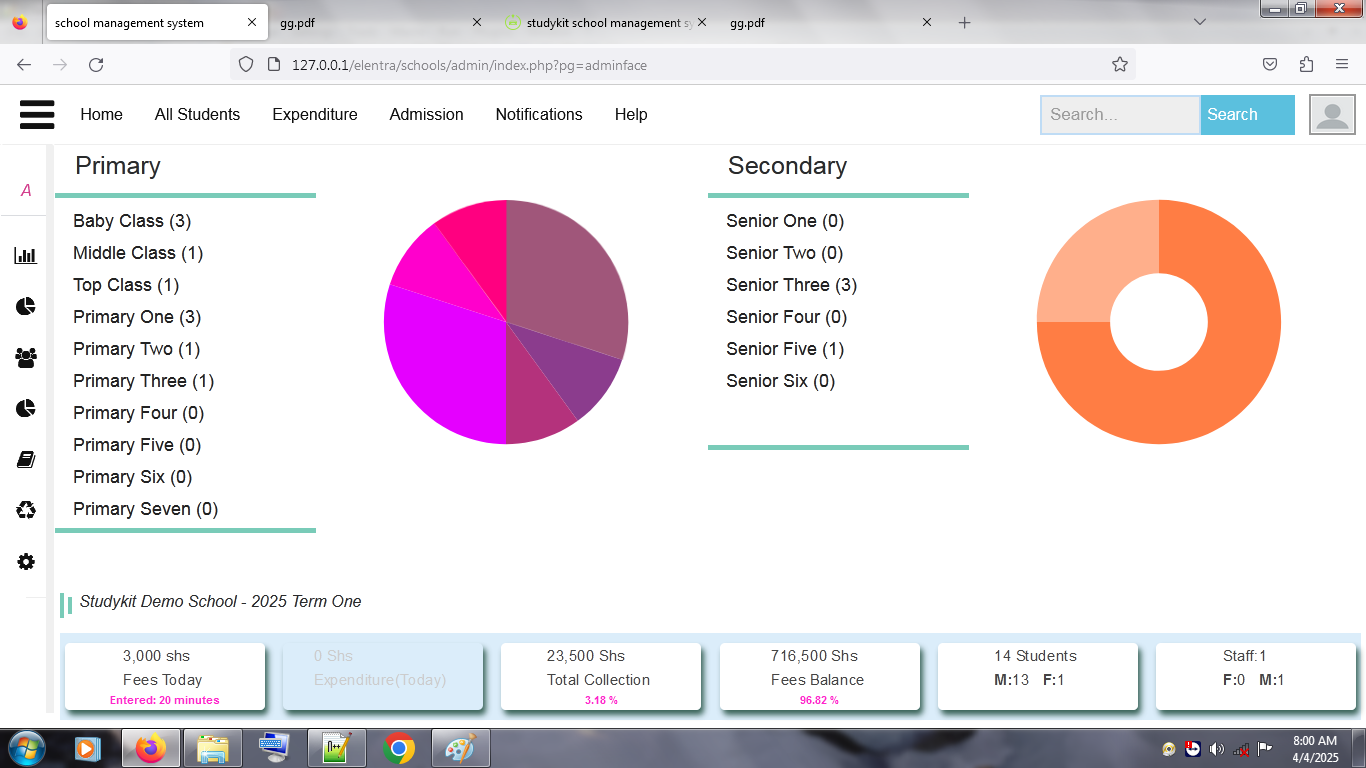Open settings via the gear icon

point(25,561)
